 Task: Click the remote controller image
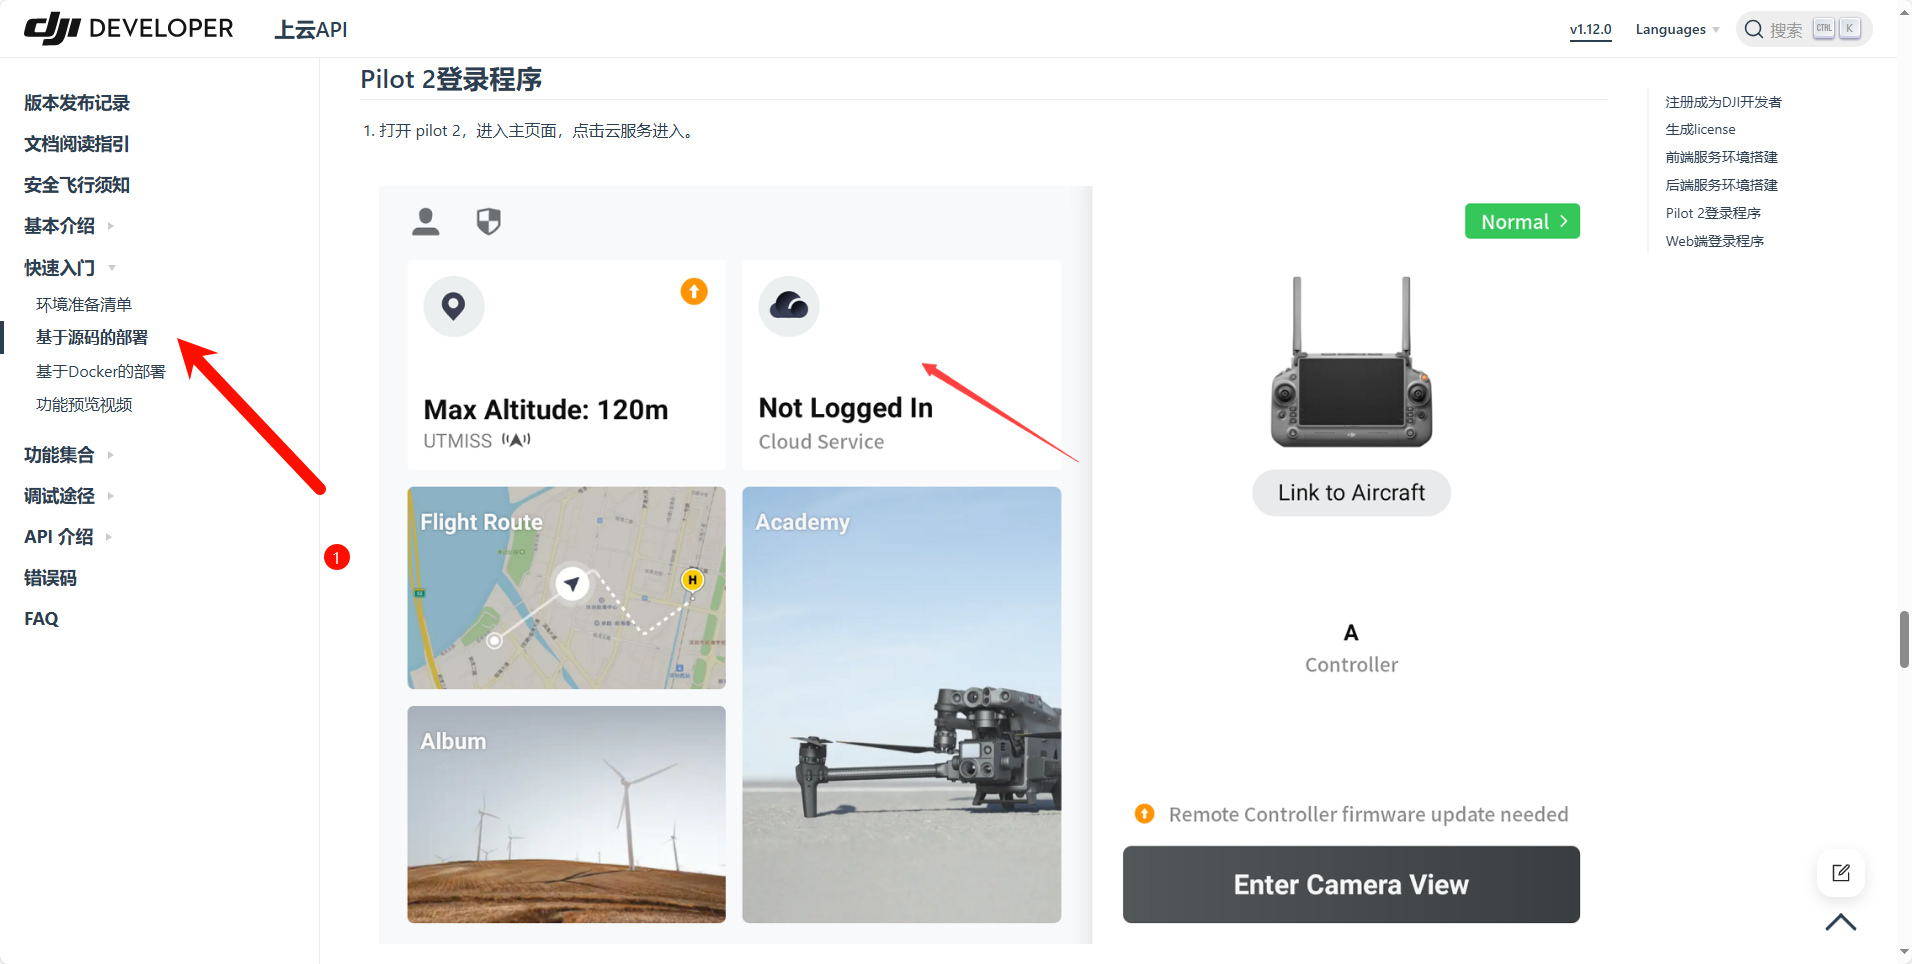pyautogui.click(x=1351, y=362)
